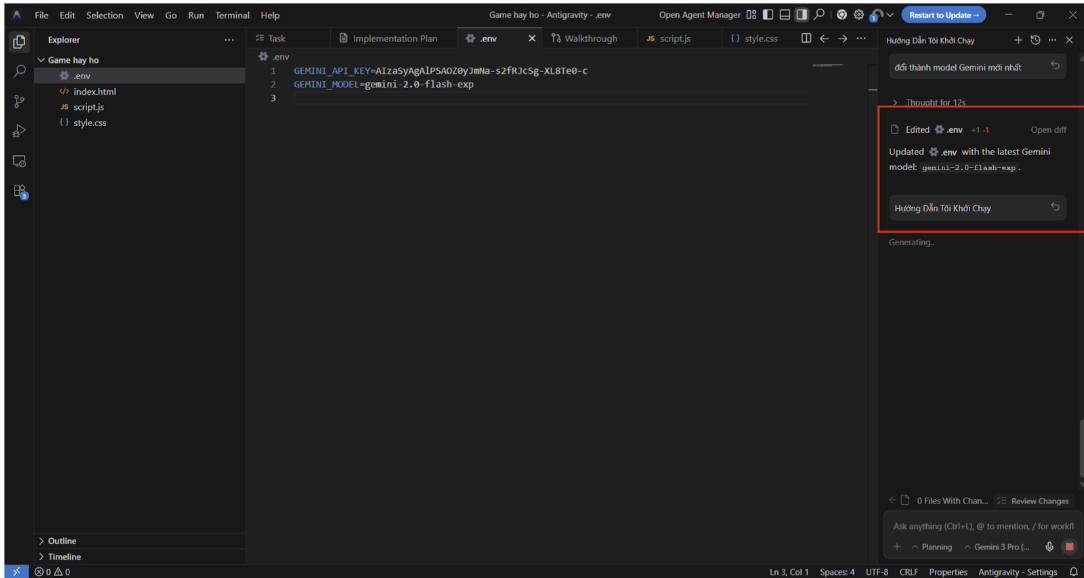Switch to the script.js tab

668,39
